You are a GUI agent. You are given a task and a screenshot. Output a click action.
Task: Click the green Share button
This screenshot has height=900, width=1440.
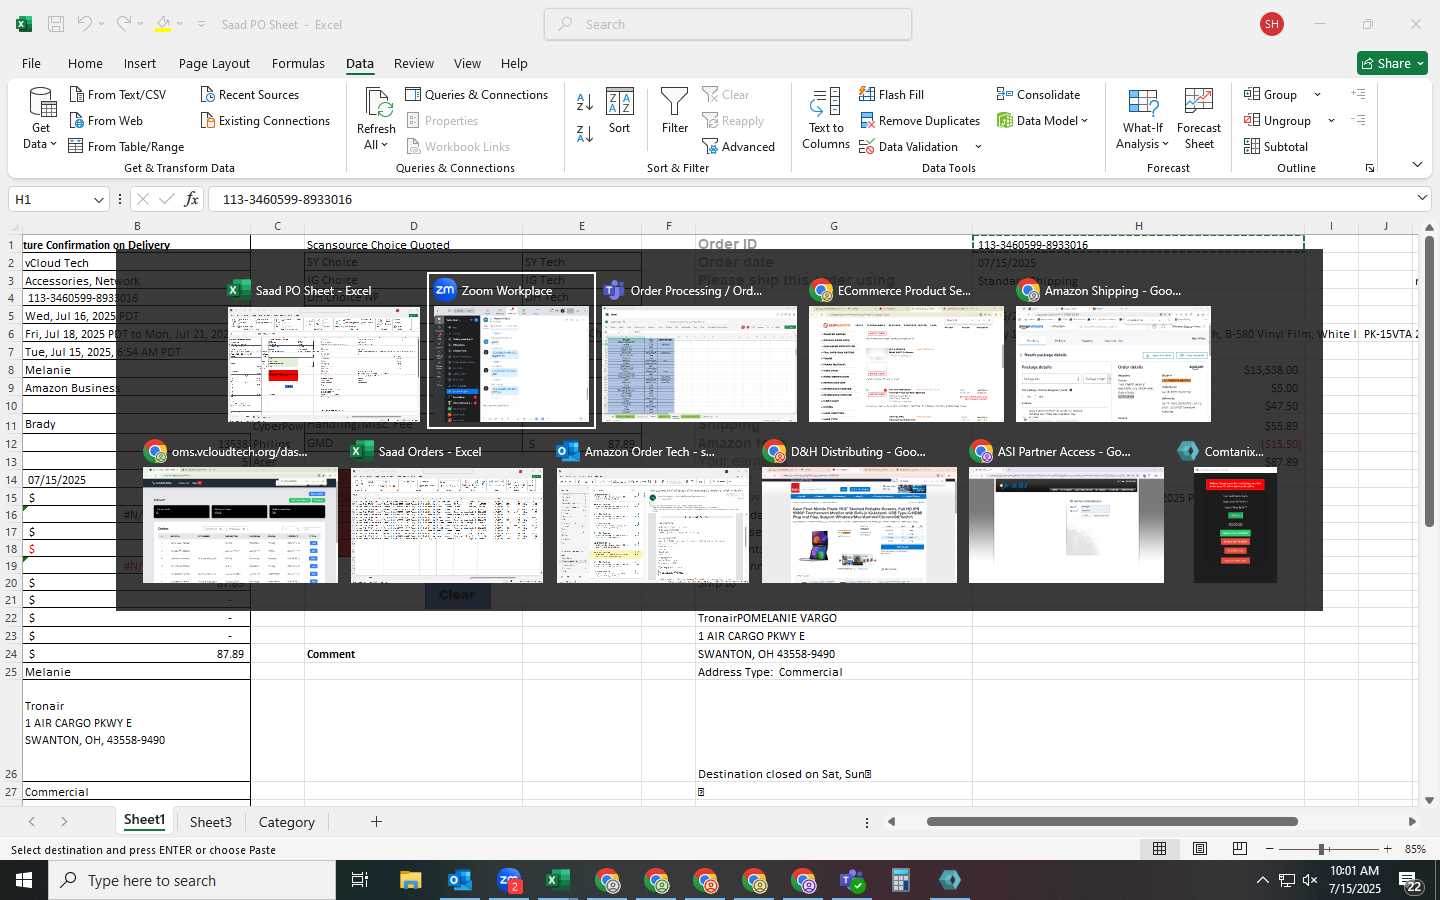click(1392, 63)
